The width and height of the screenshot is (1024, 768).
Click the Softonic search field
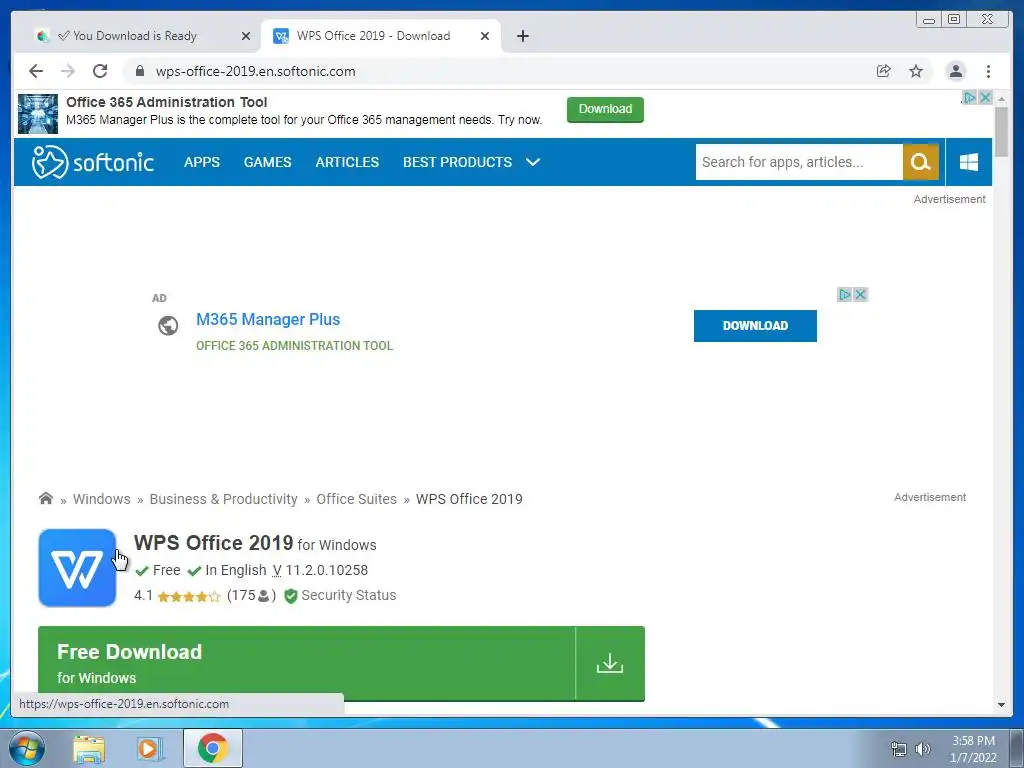[x=799, y=162]
